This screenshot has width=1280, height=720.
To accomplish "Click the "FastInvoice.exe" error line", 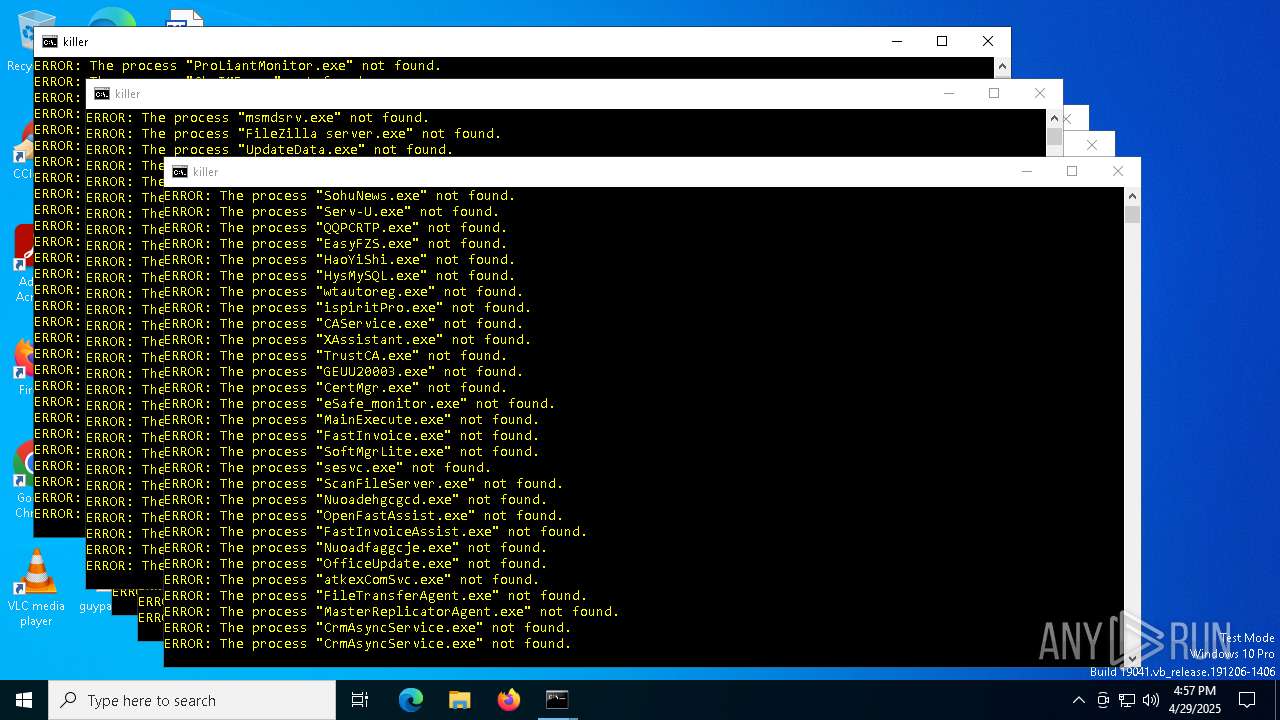I will click(352, 436).
